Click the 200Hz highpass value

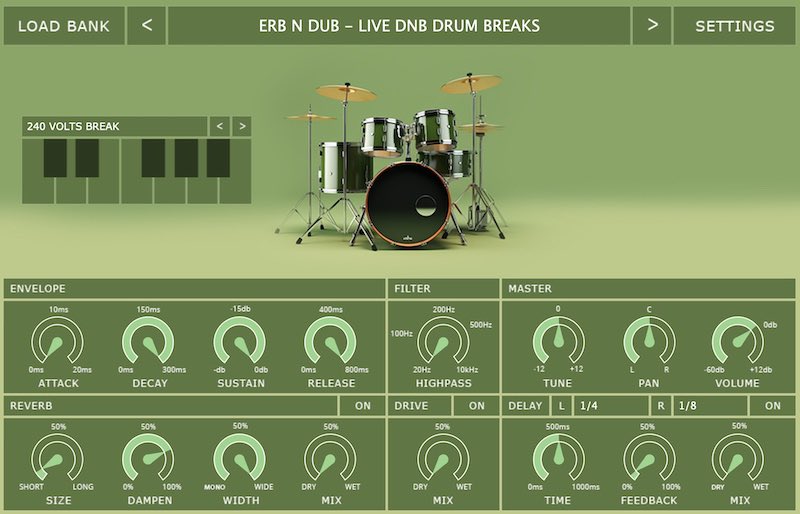click(443, 309)
